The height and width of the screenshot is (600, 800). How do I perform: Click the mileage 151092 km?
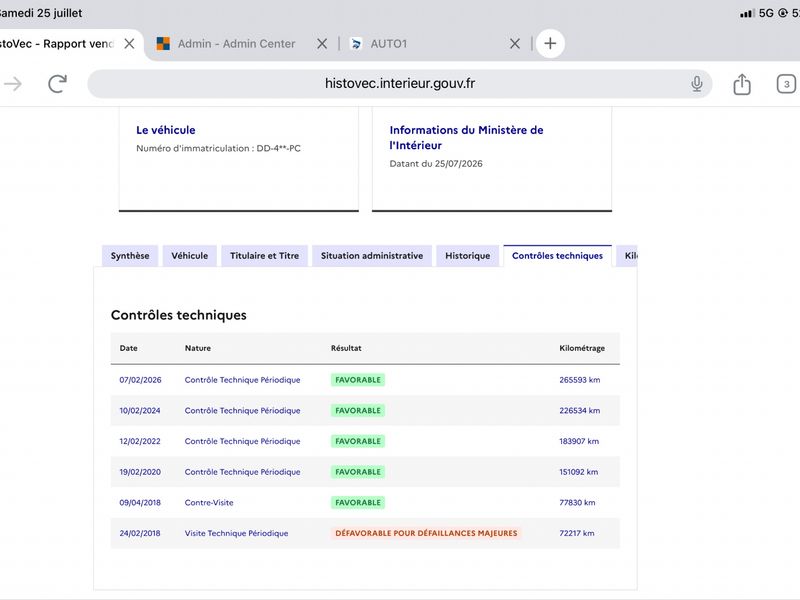pyautogui.click(x=579, y=472)
